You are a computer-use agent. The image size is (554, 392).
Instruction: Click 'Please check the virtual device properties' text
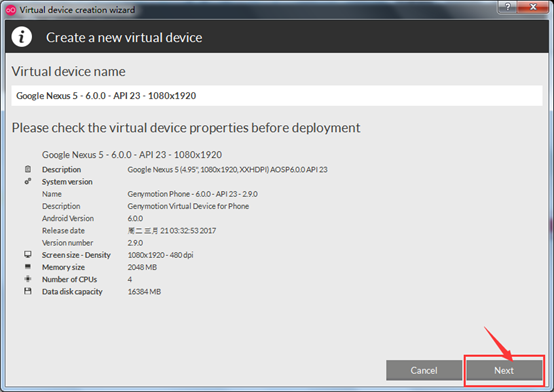(x=186, y=128)
